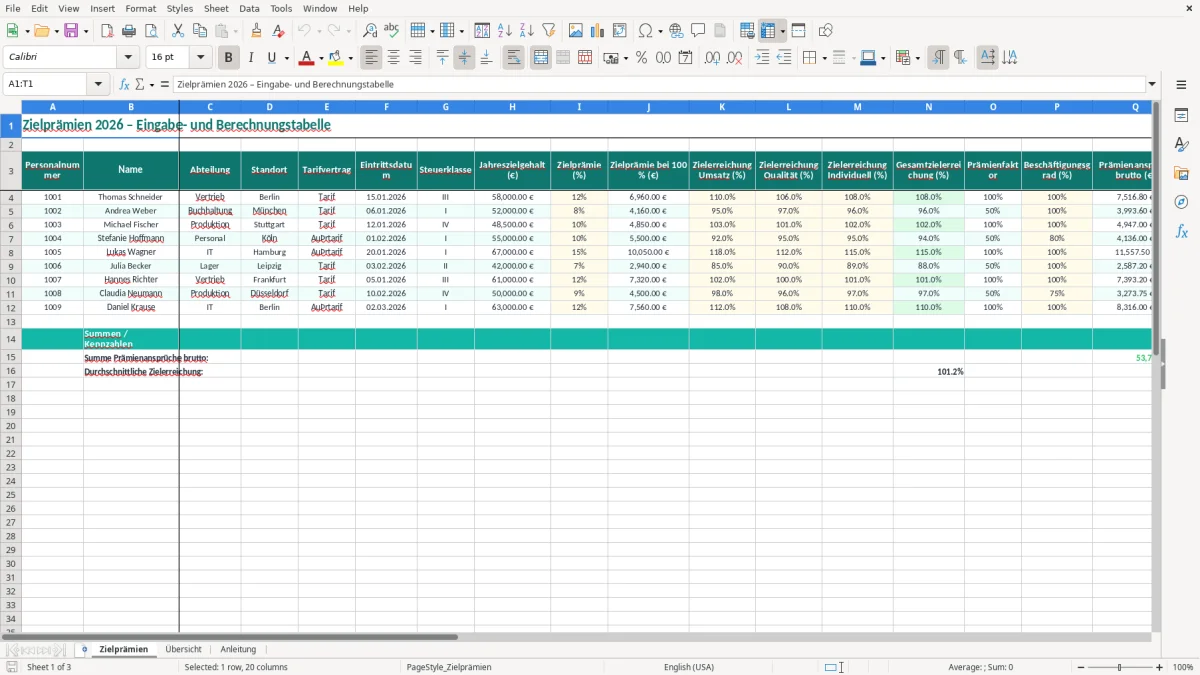Click the Export as PDF icon

[x=107, y=31]
